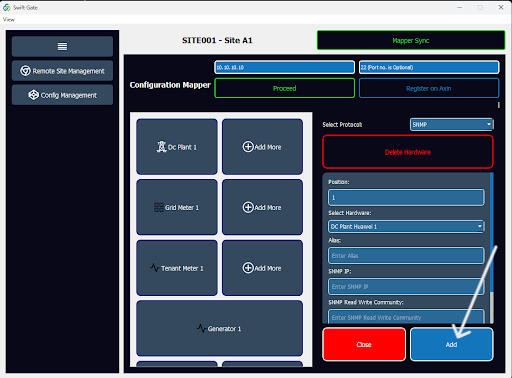Open Config Management
The width and height of the screenshot is (512, 378).
(x=62, y=95)
